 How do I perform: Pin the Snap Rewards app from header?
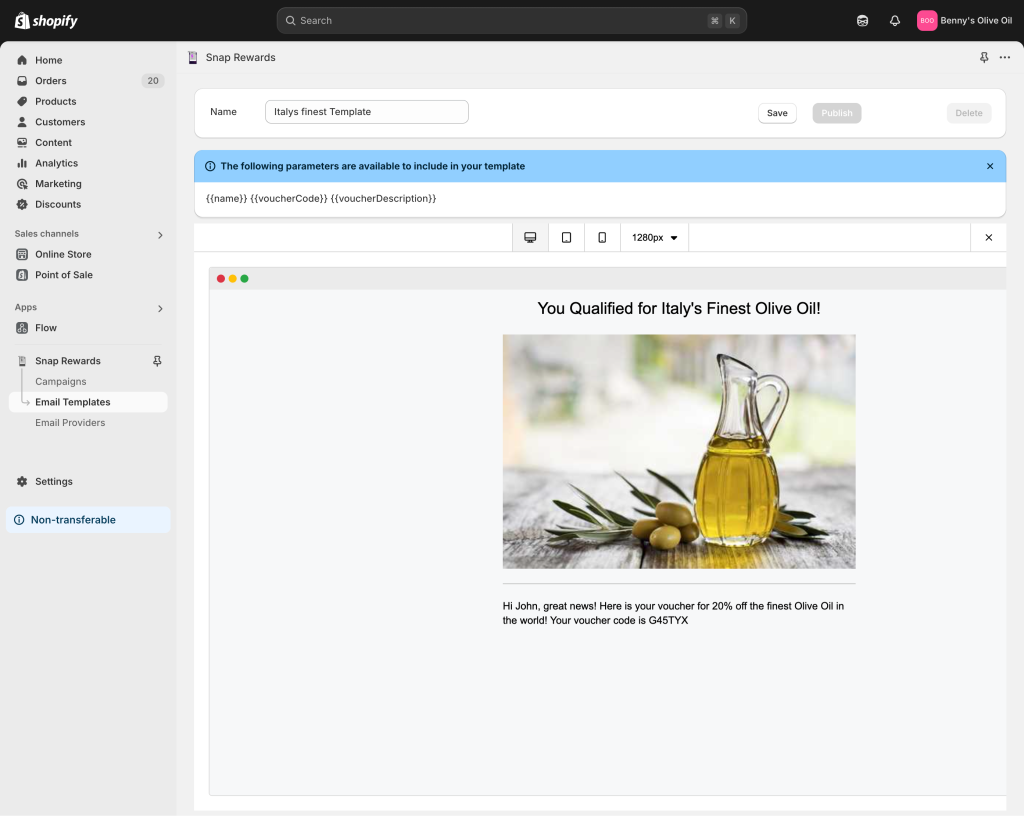pos(984,57)
